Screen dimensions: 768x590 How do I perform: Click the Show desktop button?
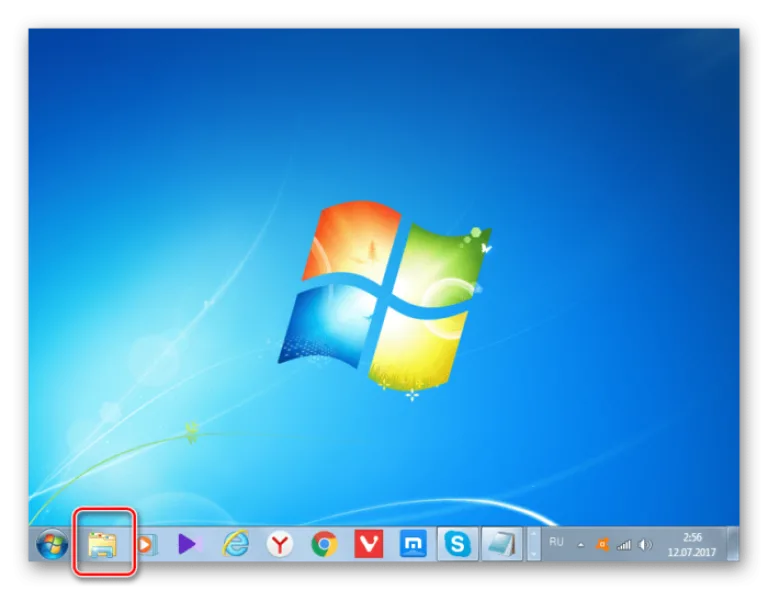coord(733,544)
